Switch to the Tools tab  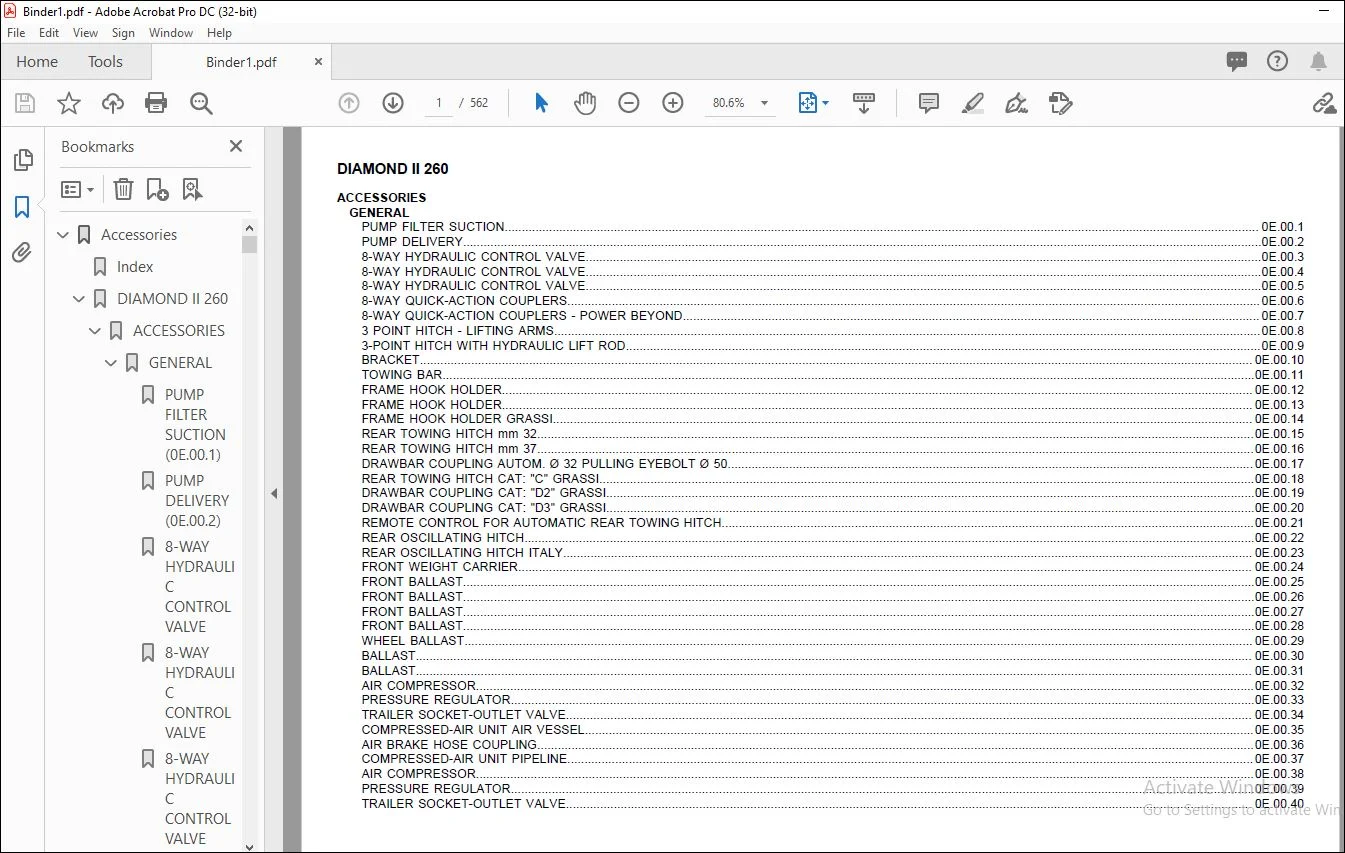[x=105, y=62]
